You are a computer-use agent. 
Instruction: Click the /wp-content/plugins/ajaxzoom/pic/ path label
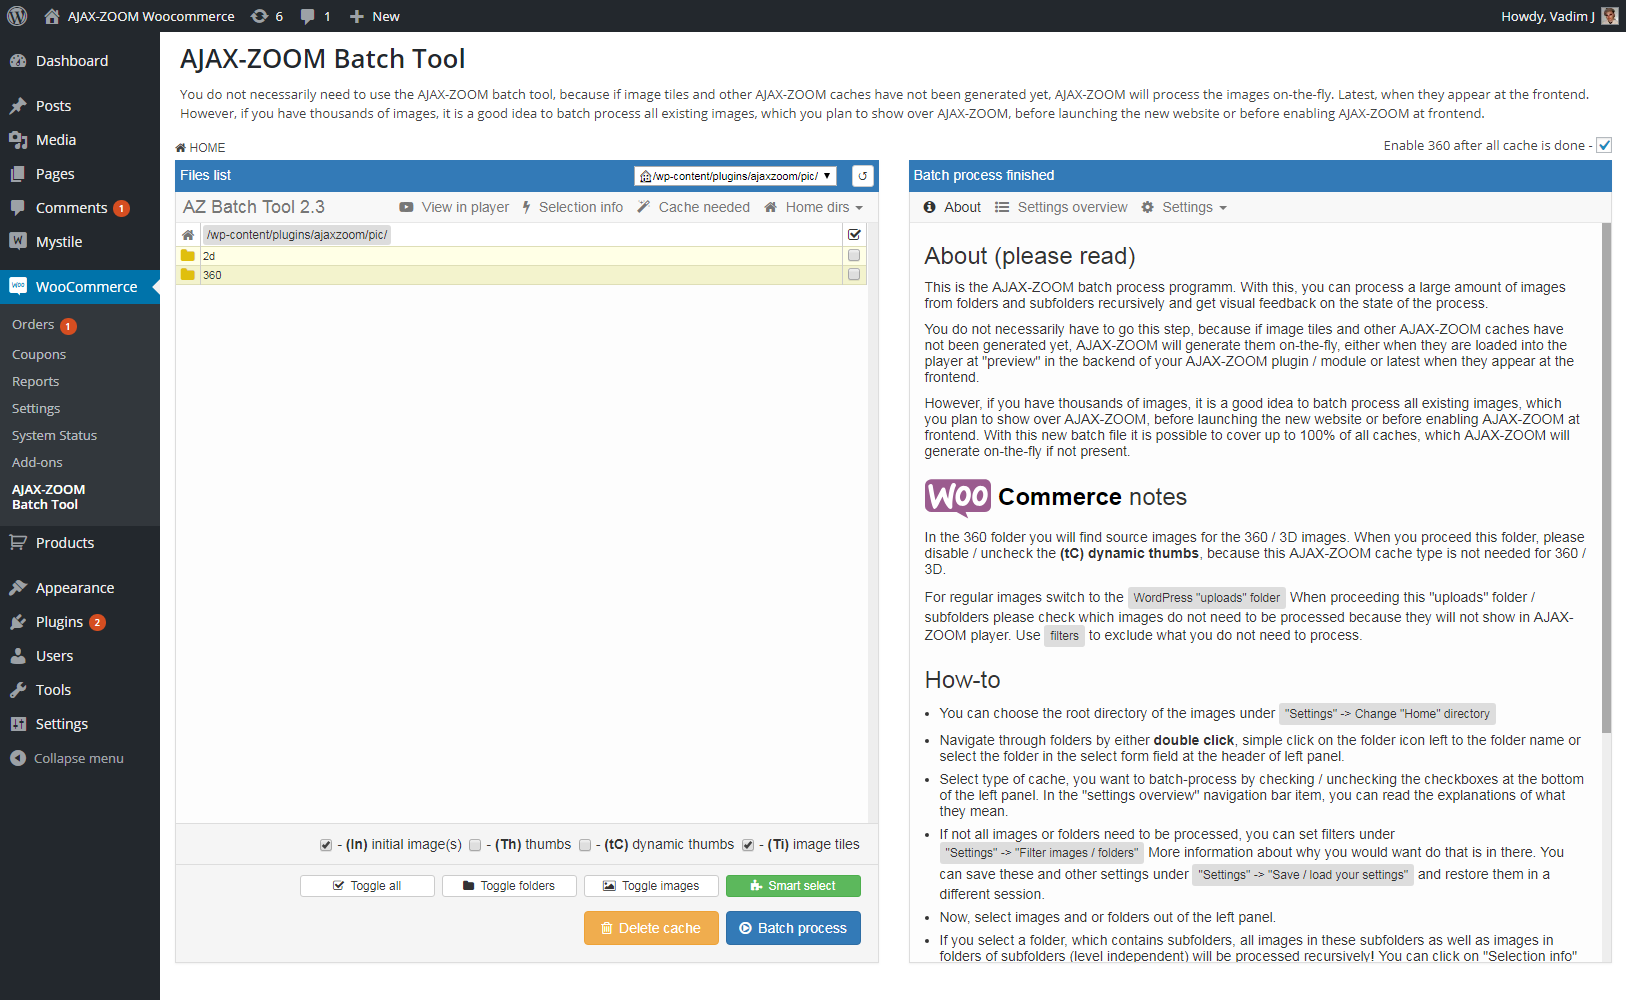(x=297, y=235)
